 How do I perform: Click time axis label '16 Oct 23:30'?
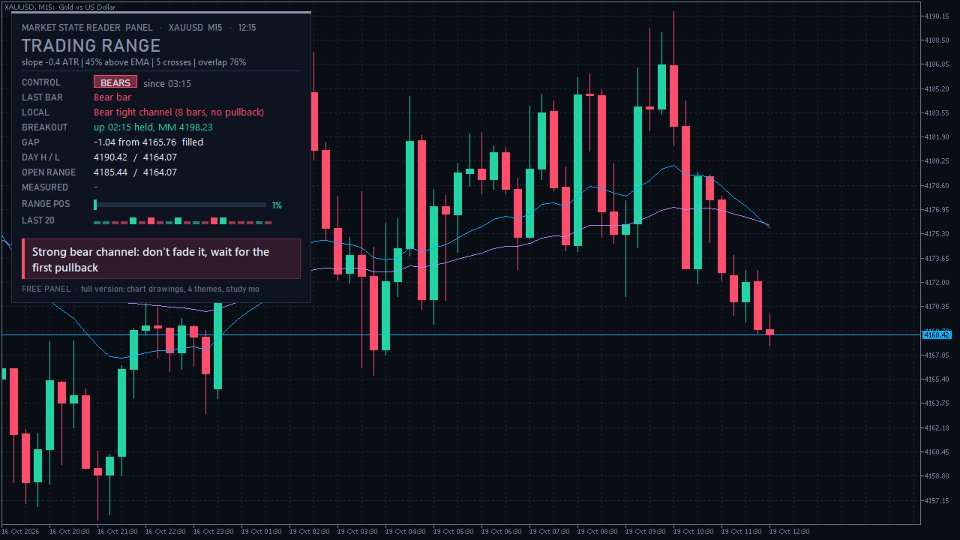point(213,531)
